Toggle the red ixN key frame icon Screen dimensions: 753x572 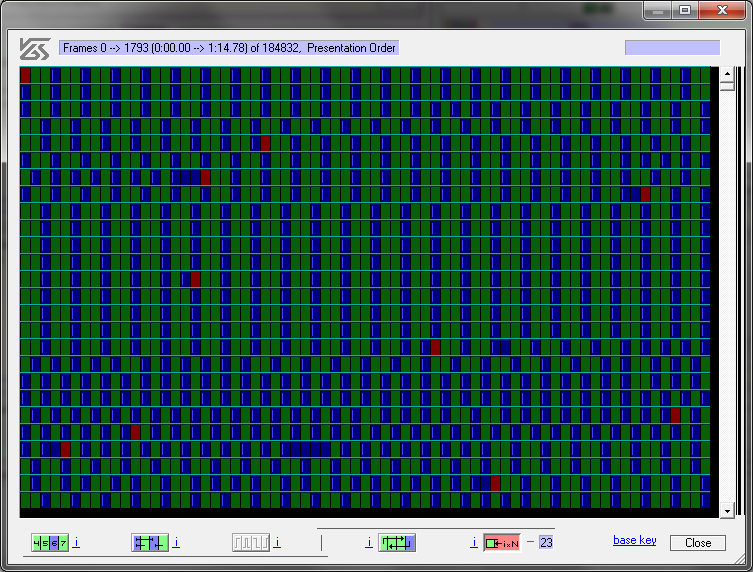(x=502, y=543)
